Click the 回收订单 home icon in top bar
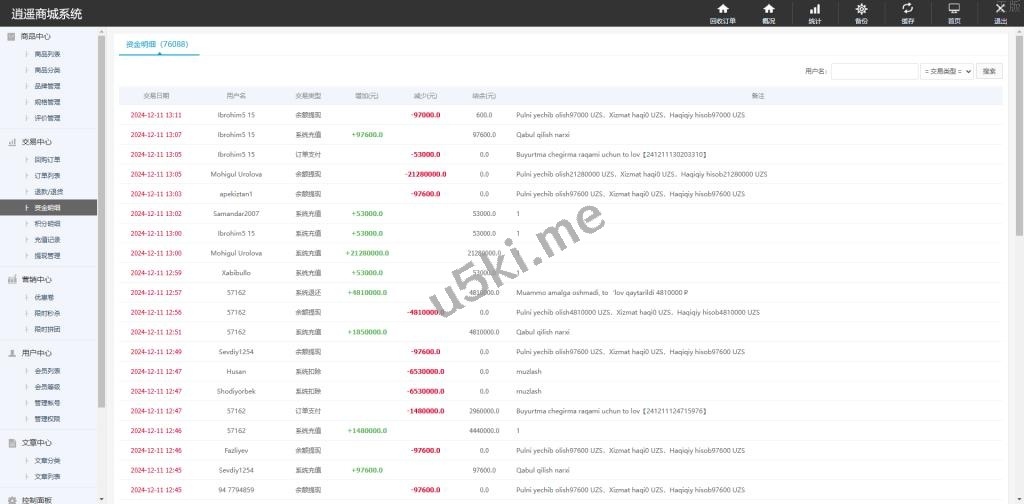This screenshot has height=504, width=1024. click(x=722, y=9)
